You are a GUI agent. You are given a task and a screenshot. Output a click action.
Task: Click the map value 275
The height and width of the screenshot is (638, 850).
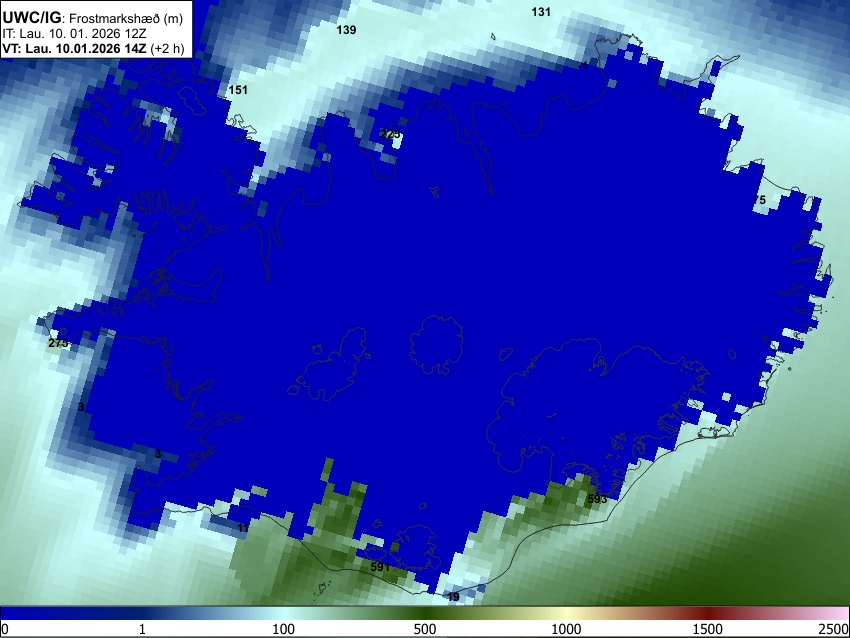tap(58, 343)
